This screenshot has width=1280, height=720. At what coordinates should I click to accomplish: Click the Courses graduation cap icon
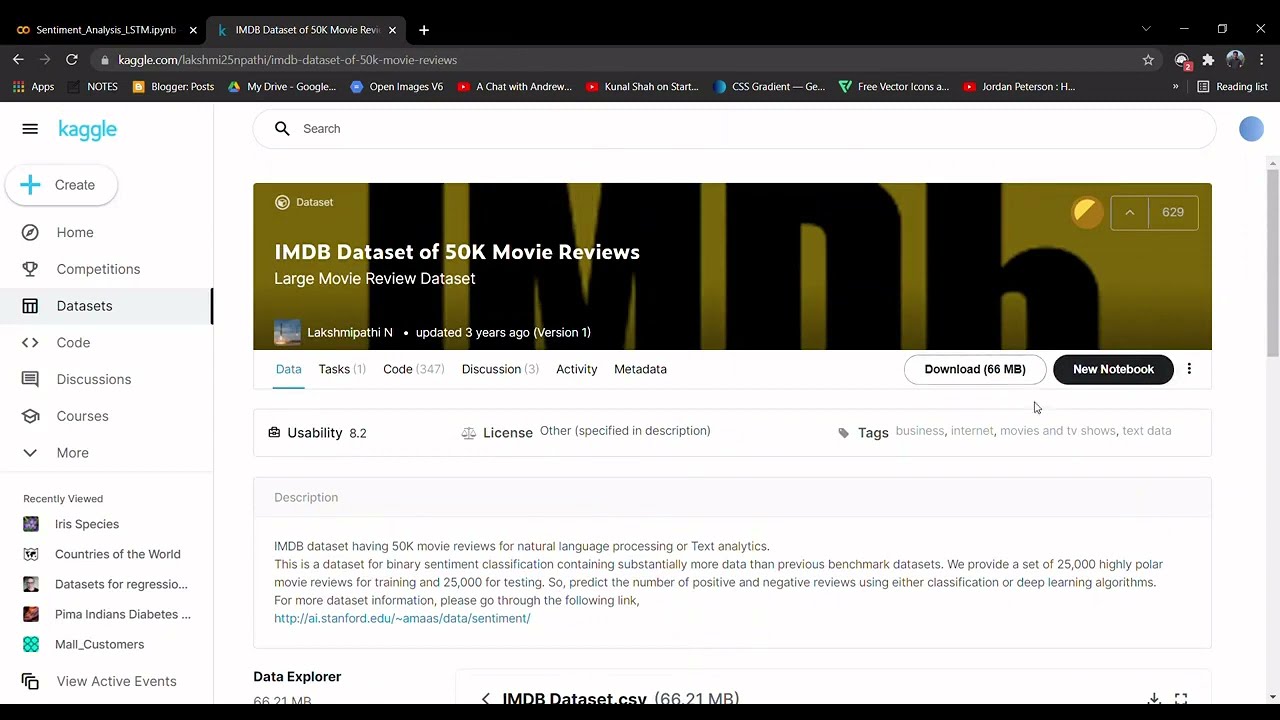pos(30,416)
